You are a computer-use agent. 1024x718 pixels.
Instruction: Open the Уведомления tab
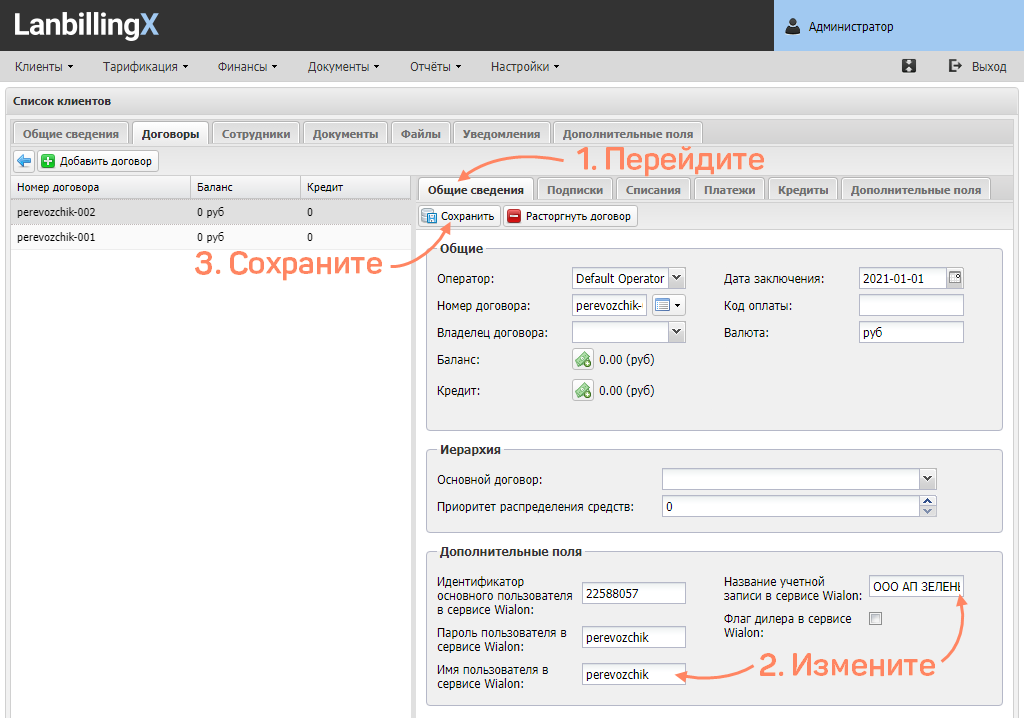(x=502, y=133)
